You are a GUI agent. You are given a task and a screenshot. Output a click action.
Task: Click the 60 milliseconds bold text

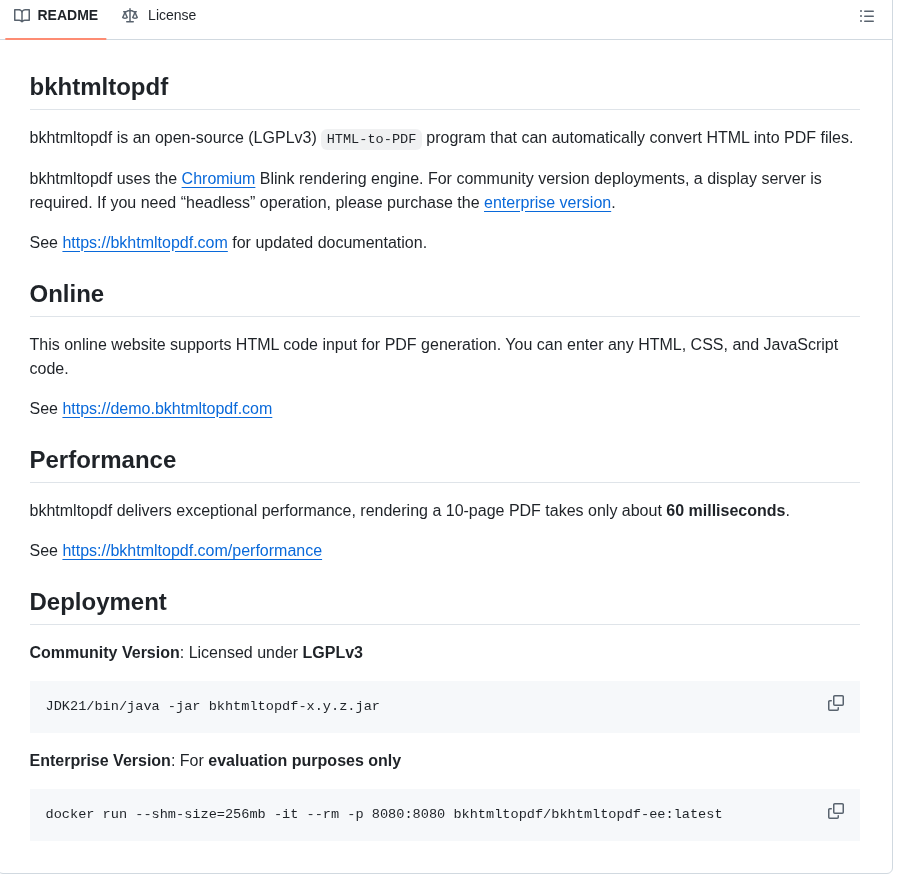(x=725, y=510)
